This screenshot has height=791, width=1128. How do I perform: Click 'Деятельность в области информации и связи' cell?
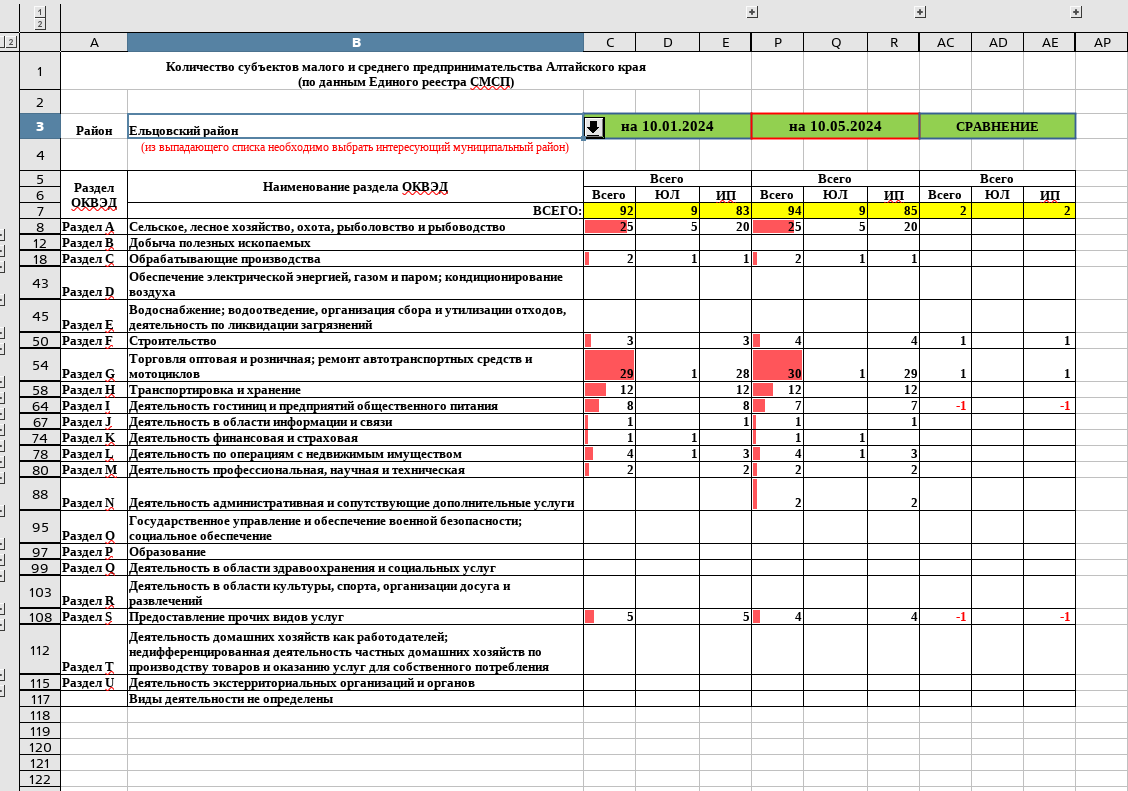[355, 422]
